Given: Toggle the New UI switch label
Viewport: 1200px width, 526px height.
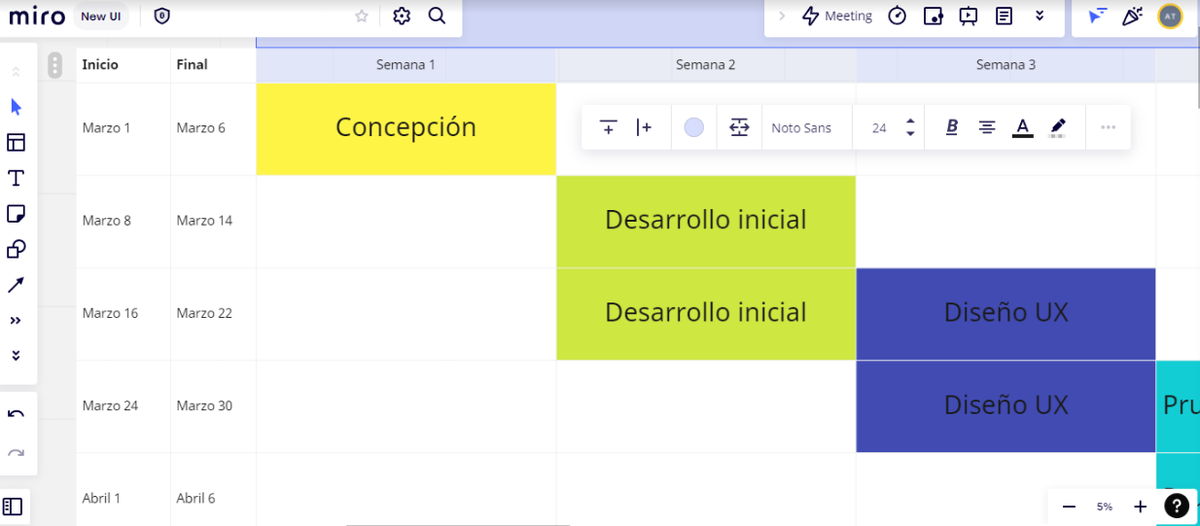Looking at the screenshot, I should tap(101, 16).
